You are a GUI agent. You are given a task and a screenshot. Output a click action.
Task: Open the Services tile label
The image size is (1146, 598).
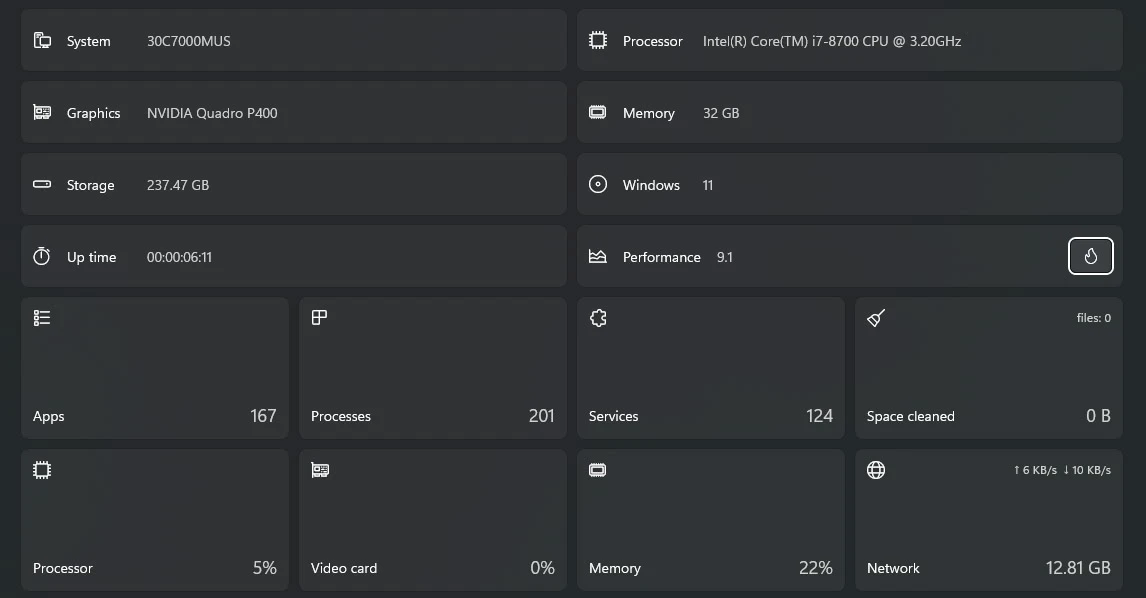[x=613, y=416]
